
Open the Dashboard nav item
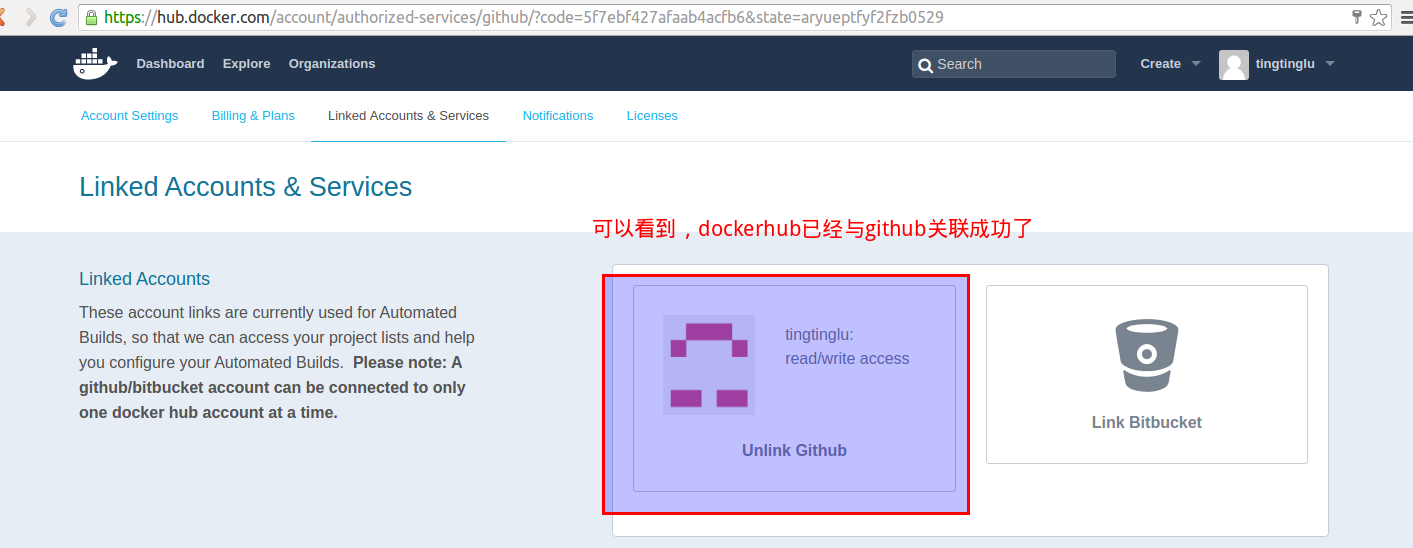(x=170, y=63)
